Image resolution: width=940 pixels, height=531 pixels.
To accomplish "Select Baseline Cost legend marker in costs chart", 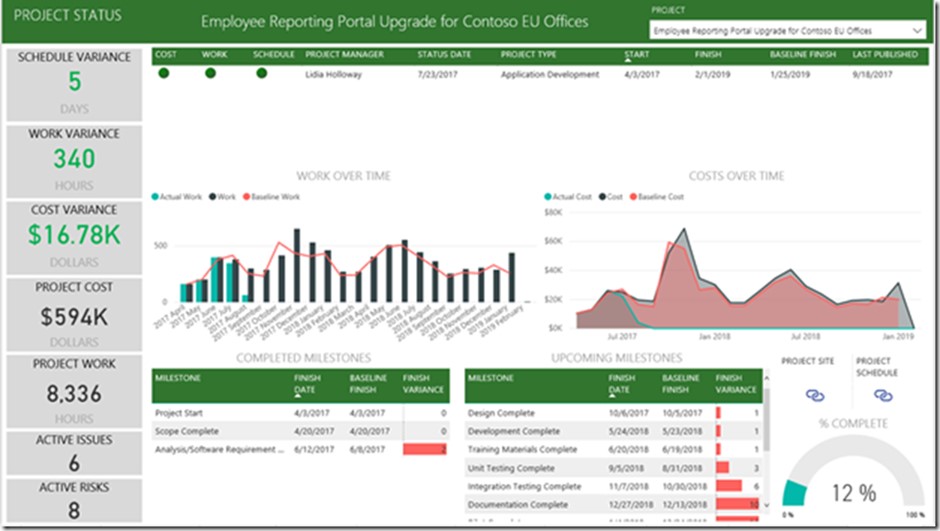I will [x=632, y=197].
